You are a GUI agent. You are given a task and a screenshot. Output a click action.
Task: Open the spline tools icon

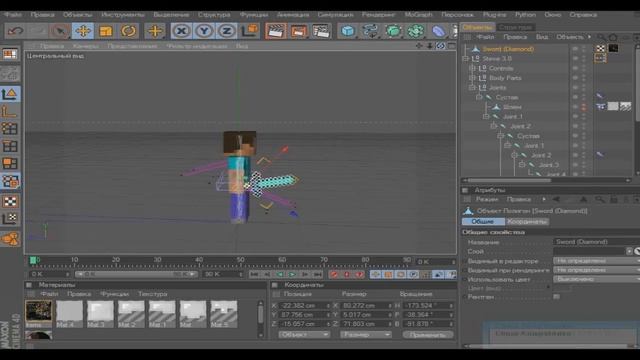click(371, 31)
